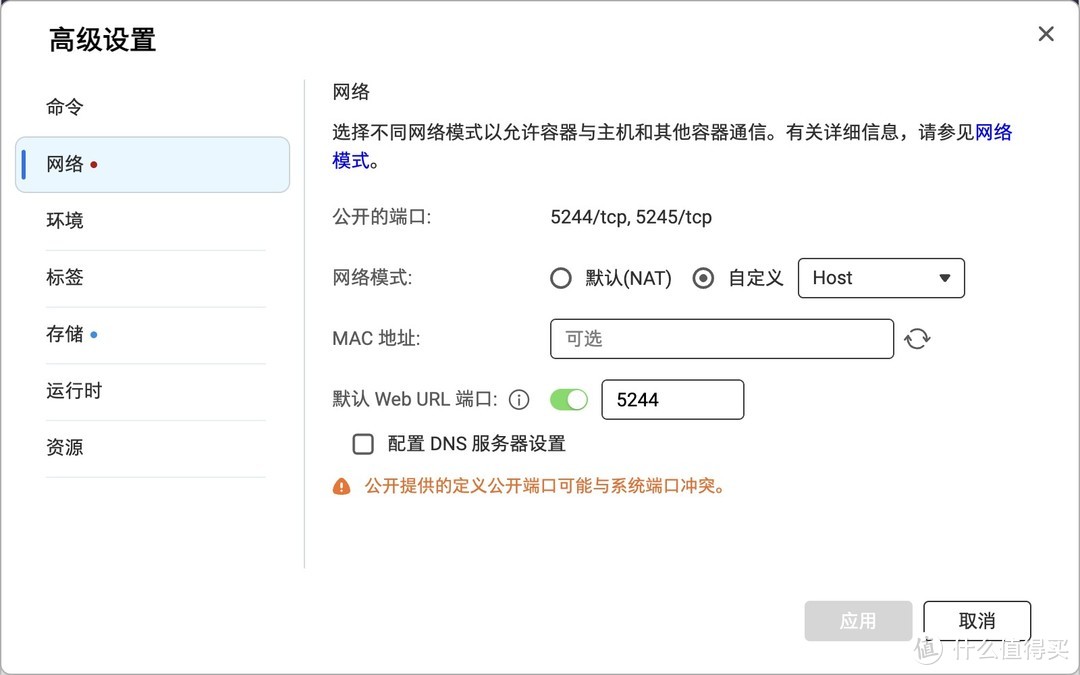The width and height of the screenshot is (1080, 675).
Task: Open the 标签 section
Action: pos(65,278)
